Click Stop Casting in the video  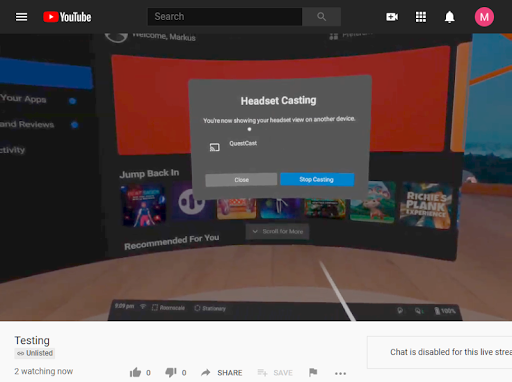click(x=317, y=179)
